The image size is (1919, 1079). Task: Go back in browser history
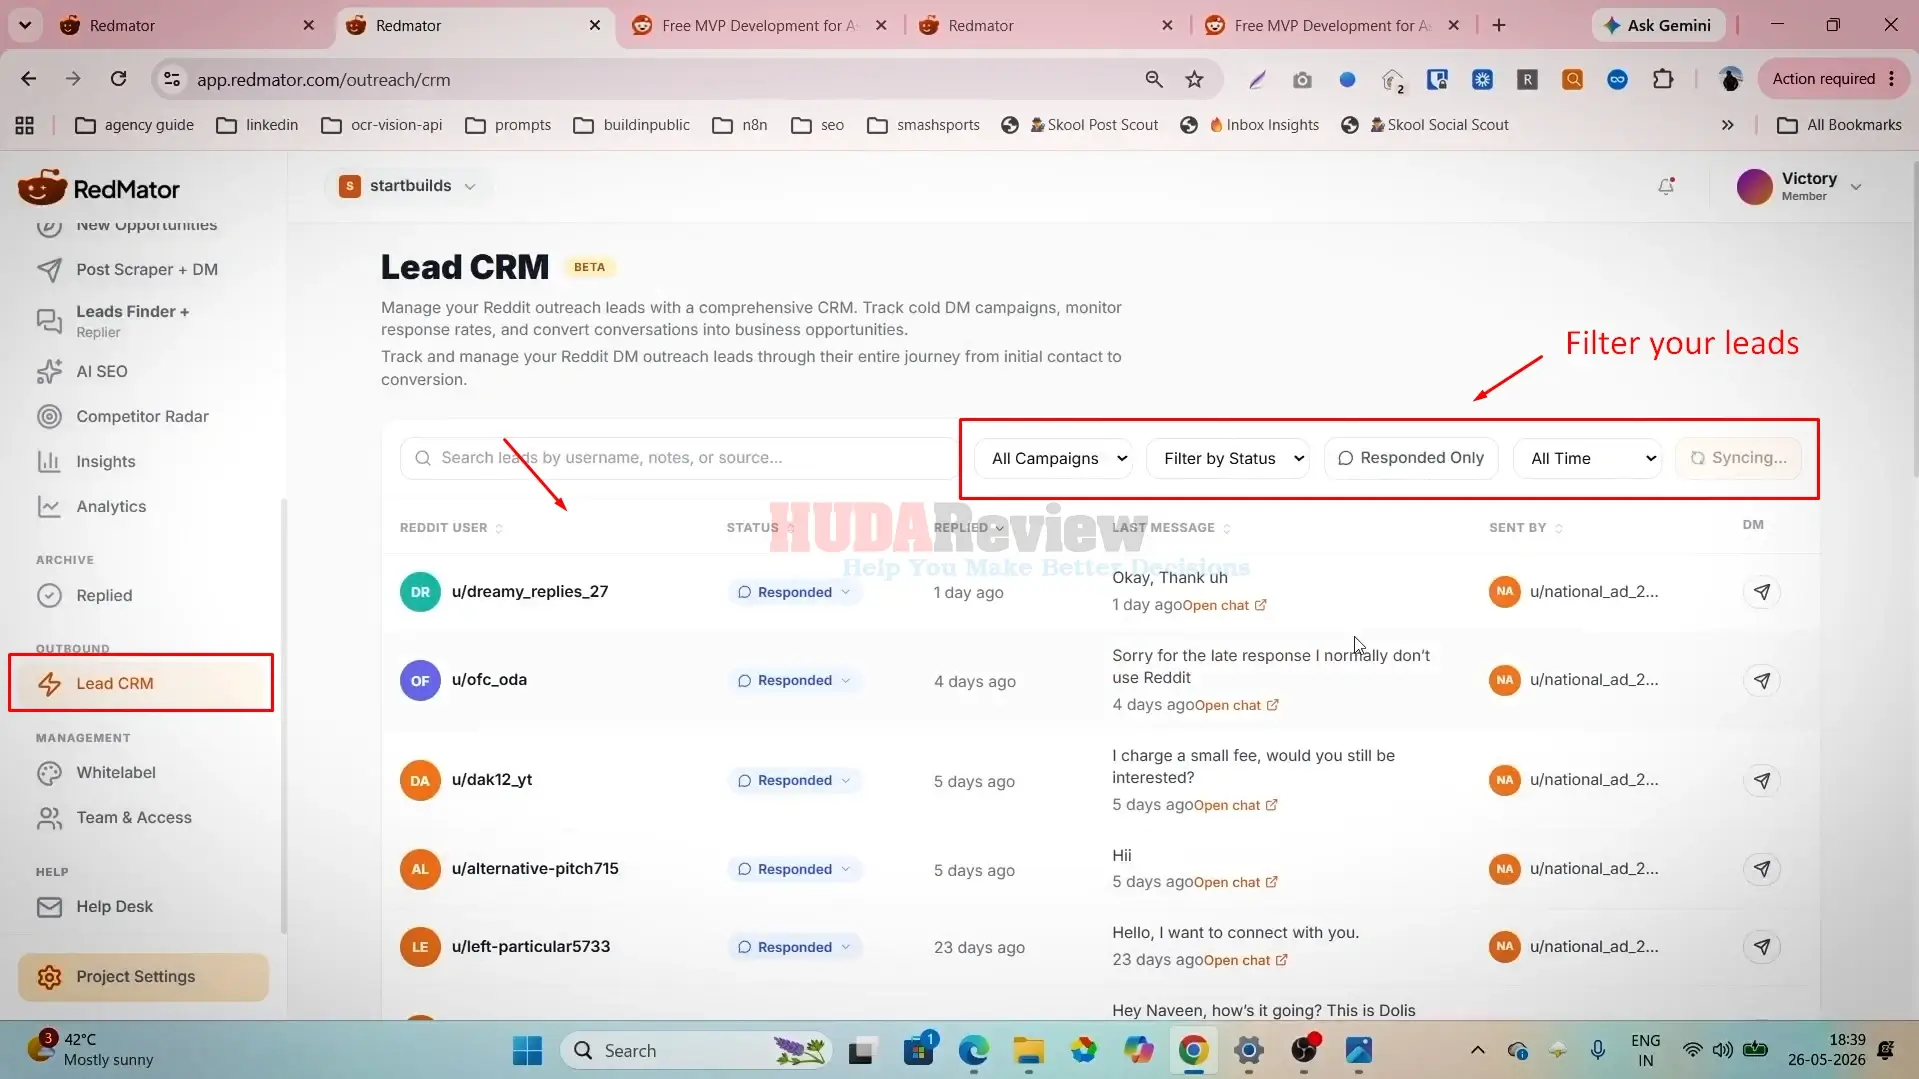click(28, 79)
